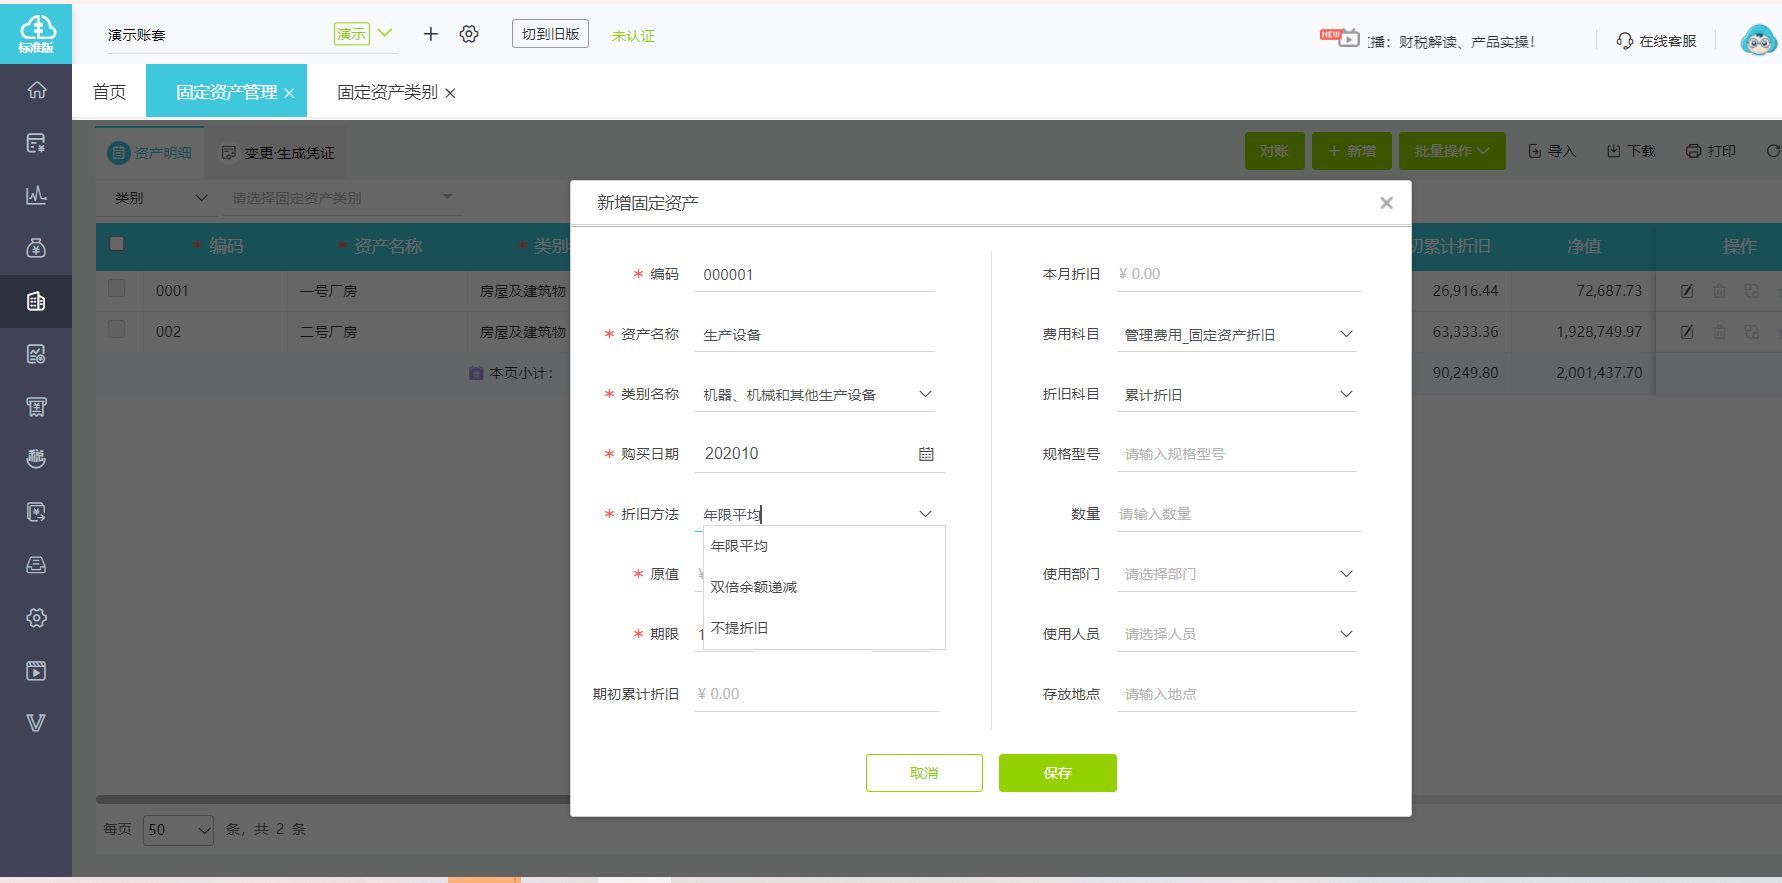Select 双倍余额递减 from depreciation method list
This screenshot has height=883, width=1782.
(754, 587)
